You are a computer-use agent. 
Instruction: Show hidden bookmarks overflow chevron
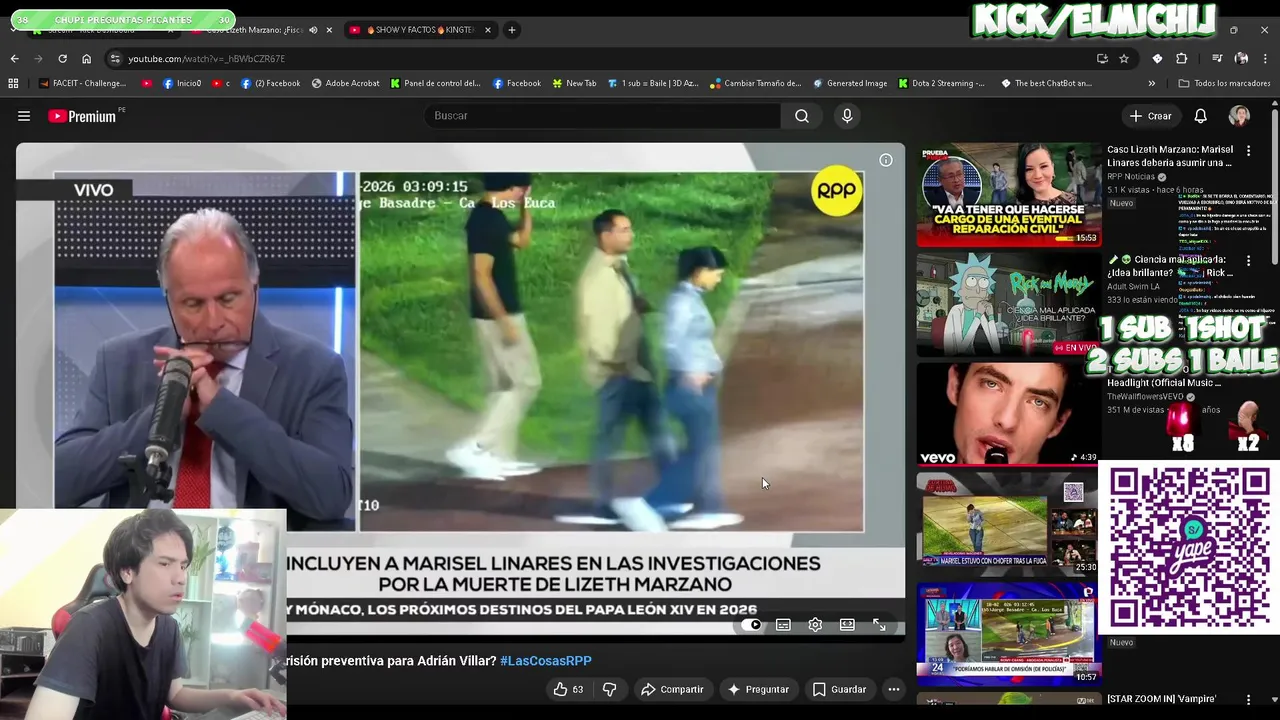pyautogui.click(x=1152, y=83)
